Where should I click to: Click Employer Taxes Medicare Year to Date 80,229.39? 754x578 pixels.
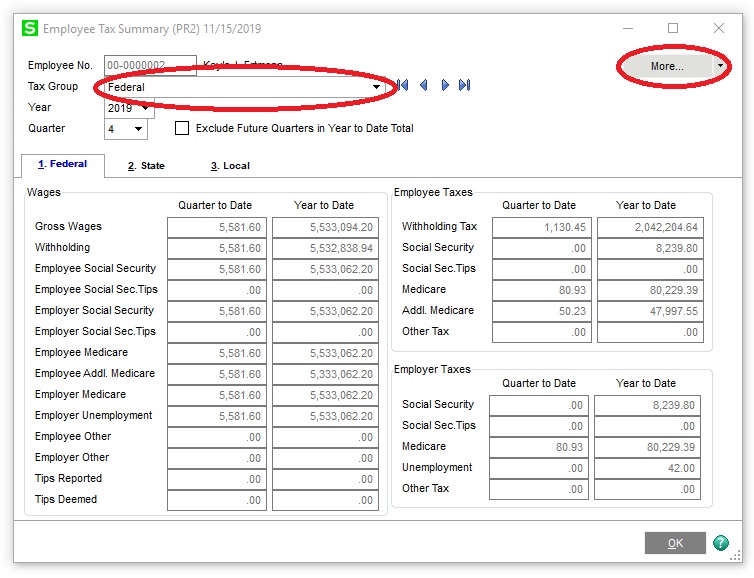647,447
